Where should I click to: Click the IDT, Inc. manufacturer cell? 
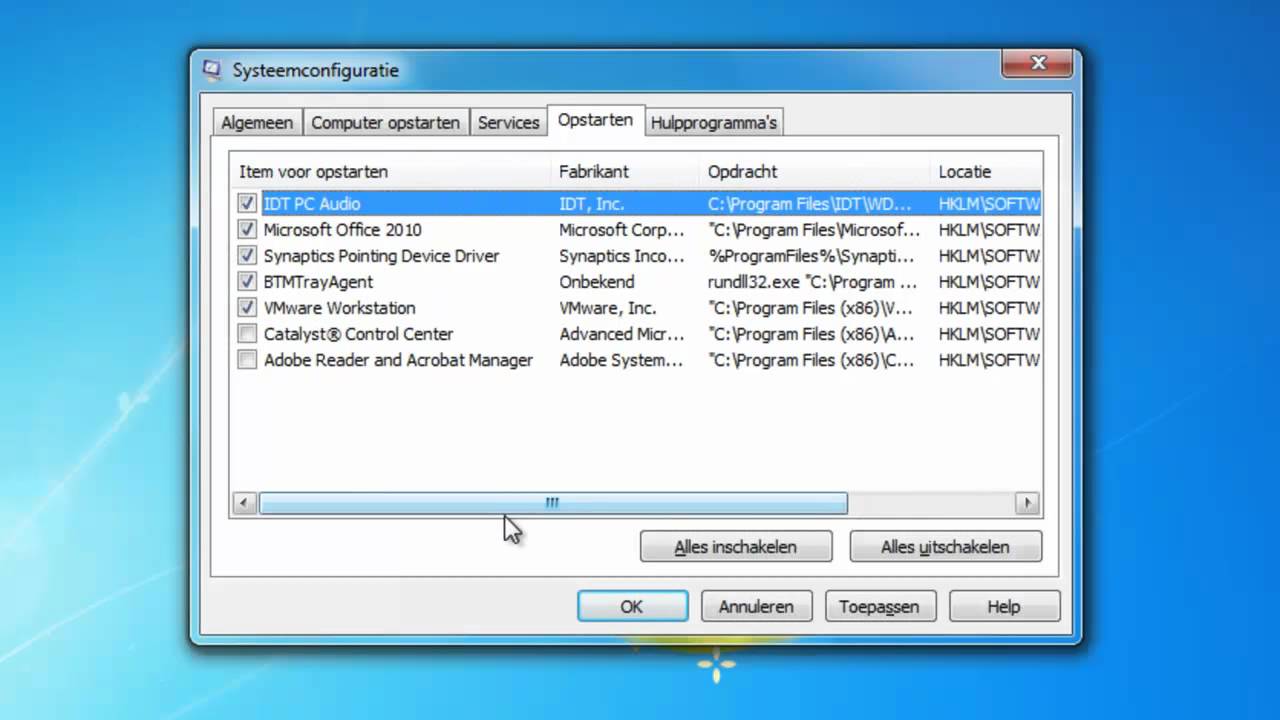click(x=592, y=204)
